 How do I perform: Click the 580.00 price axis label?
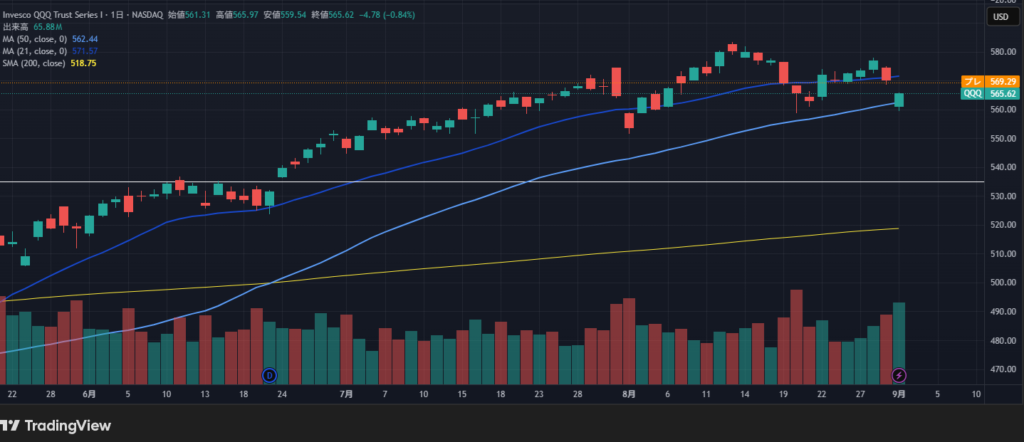coord(1003,52)
